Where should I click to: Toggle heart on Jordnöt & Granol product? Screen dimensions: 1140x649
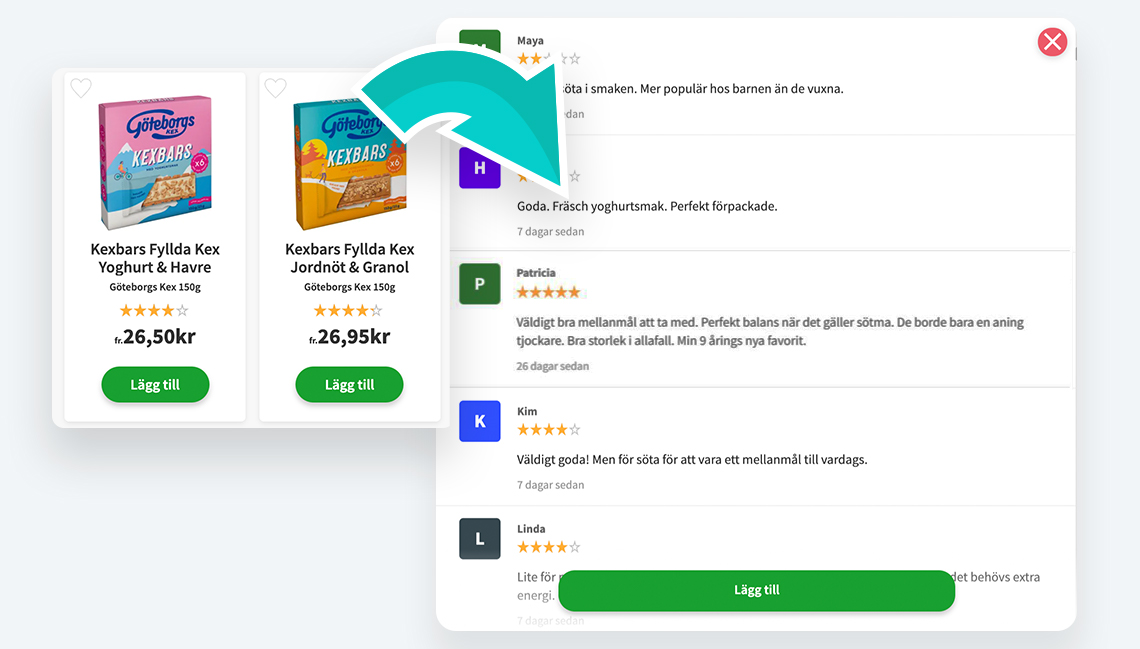pyautogui.click(x=275, y=88)
